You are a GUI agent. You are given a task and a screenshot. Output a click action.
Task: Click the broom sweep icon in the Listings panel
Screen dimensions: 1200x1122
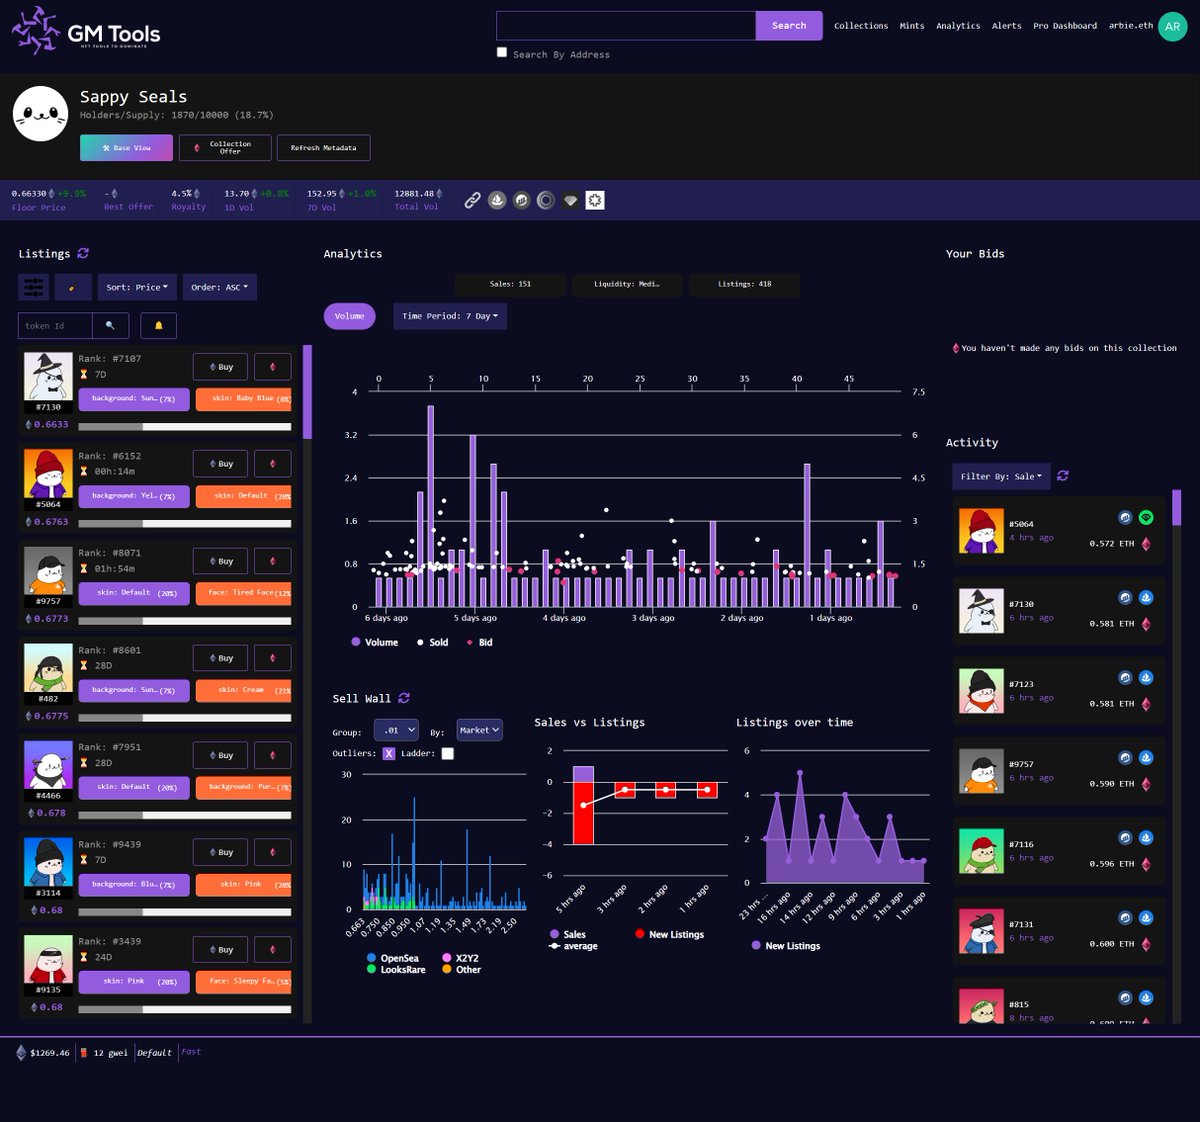tap(72, 287)
